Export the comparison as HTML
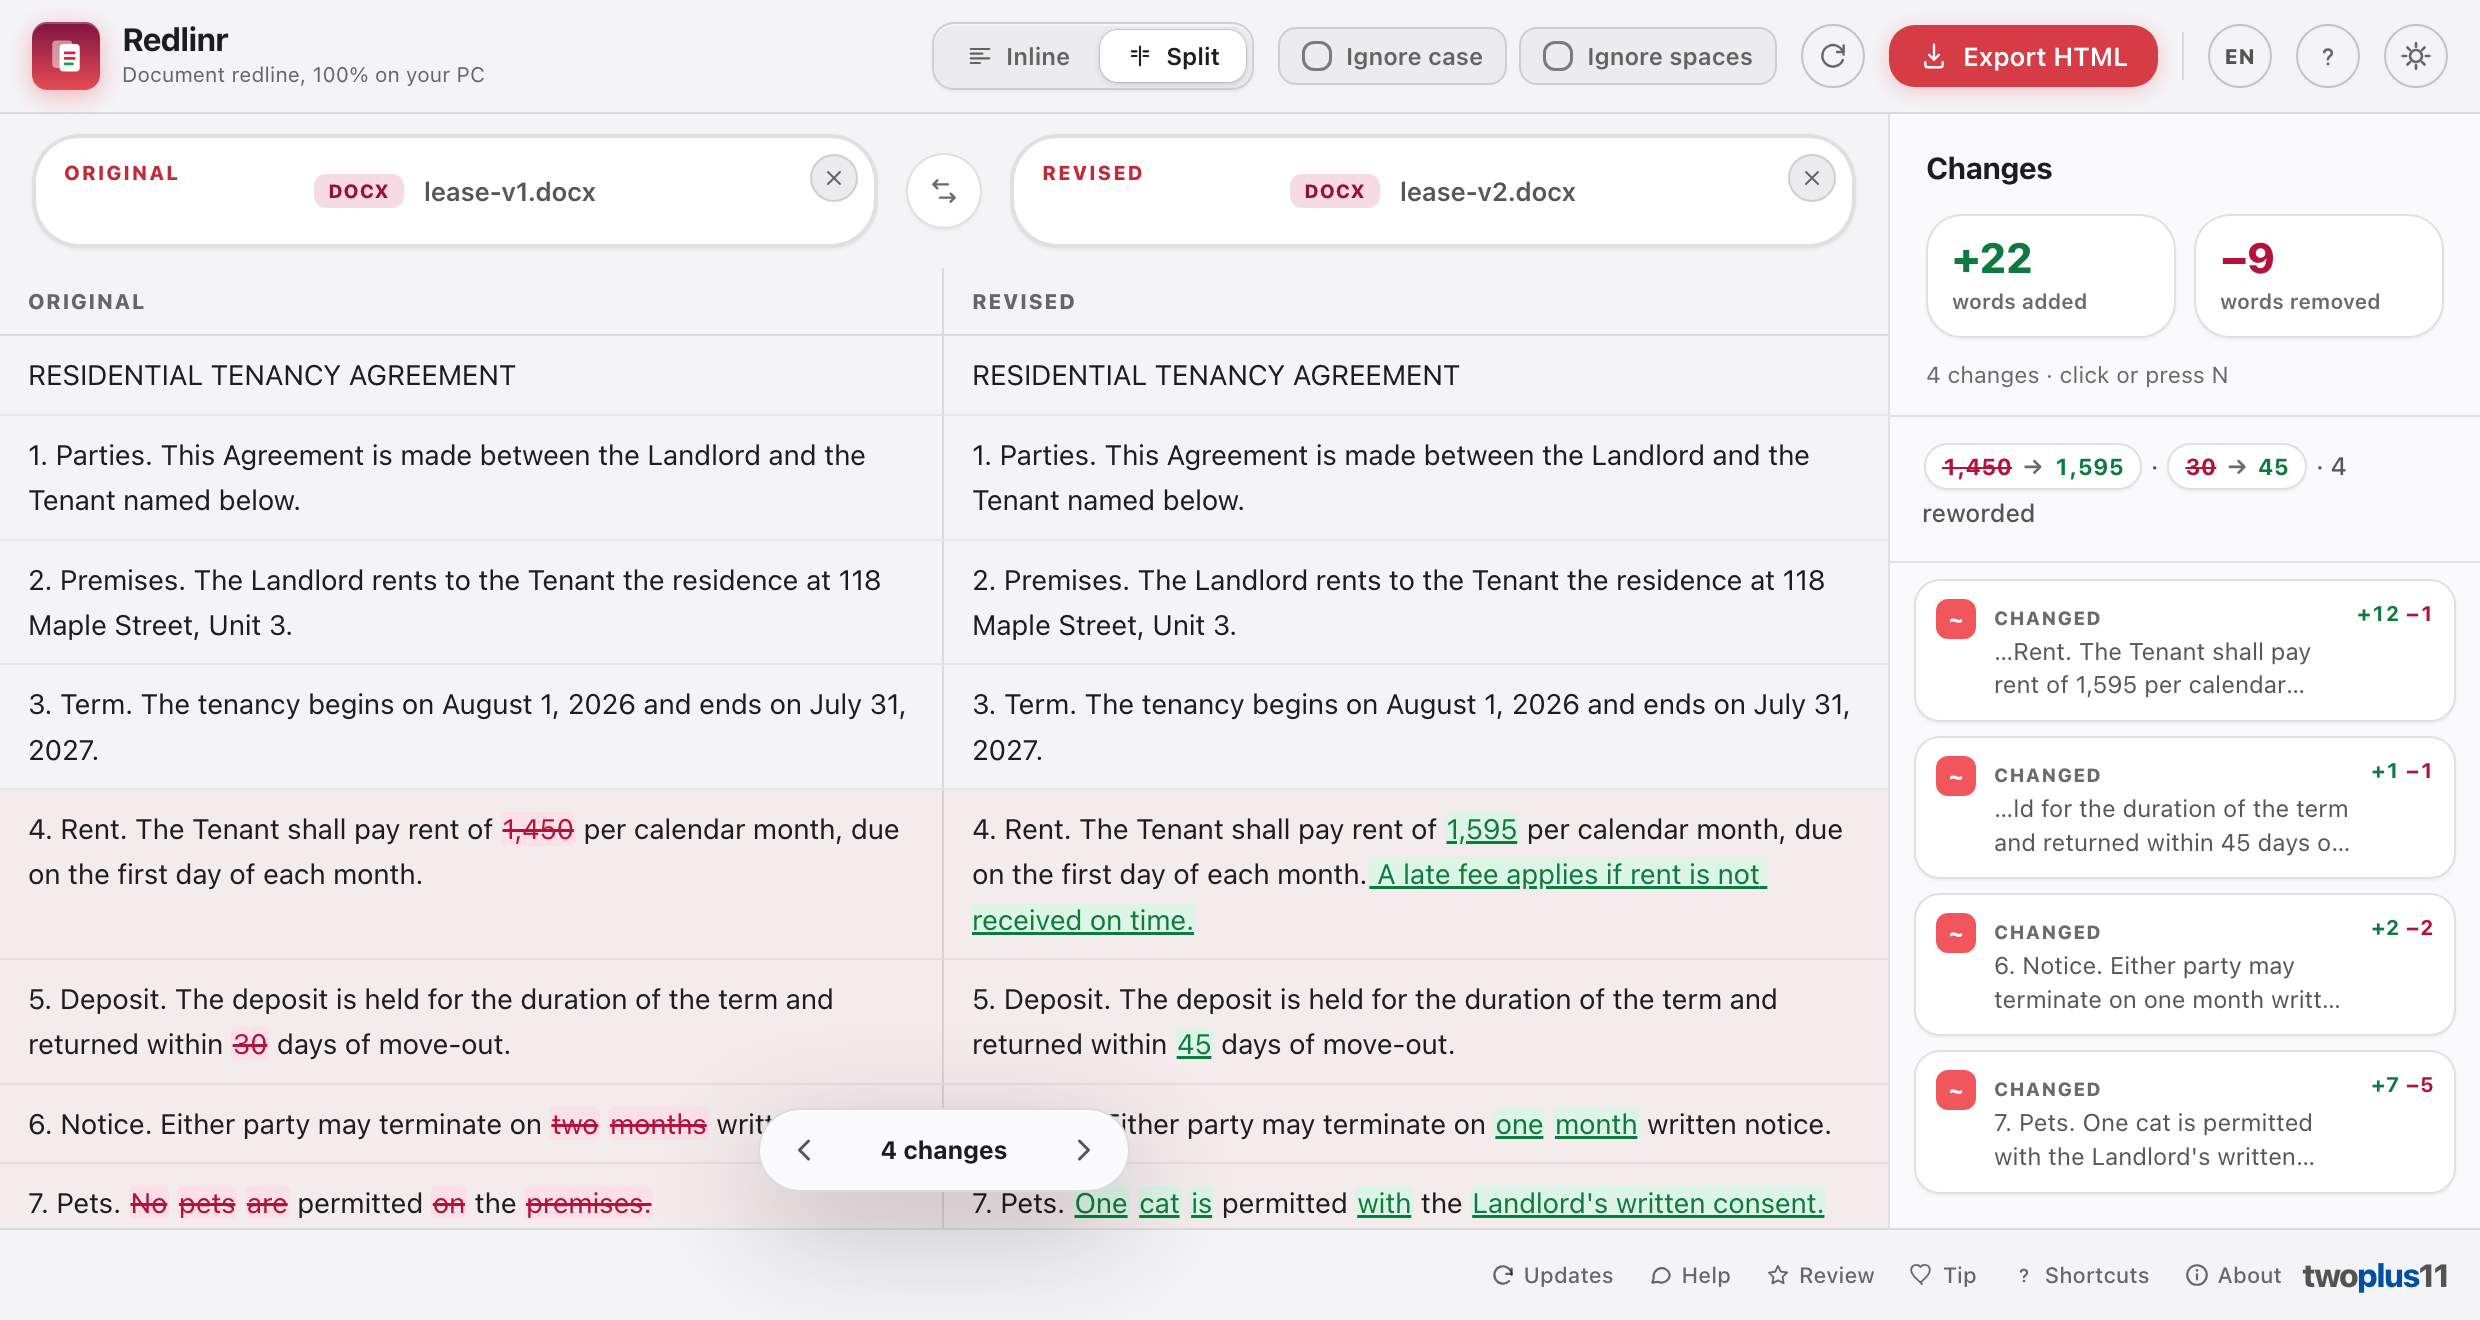This screenshot has width=2480, height=1320. pos(2023,56)
